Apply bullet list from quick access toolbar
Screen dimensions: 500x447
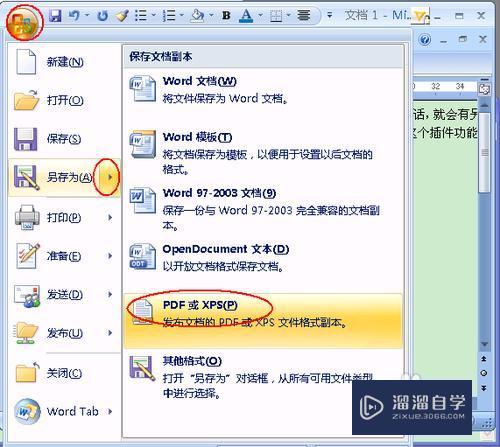[x=141, y=15]
